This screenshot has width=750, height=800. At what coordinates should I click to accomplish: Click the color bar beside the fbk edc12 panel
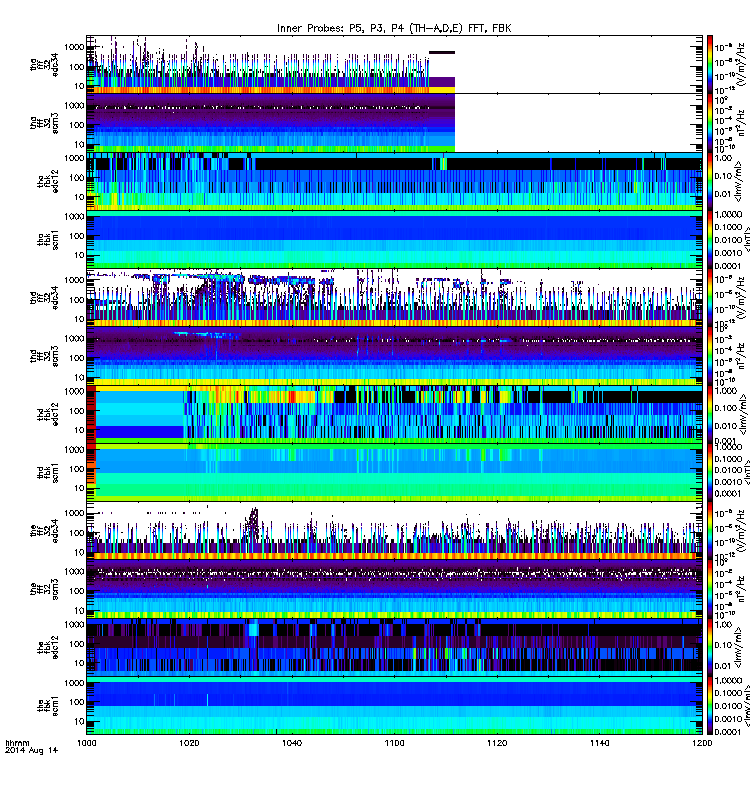click(710, 647)
